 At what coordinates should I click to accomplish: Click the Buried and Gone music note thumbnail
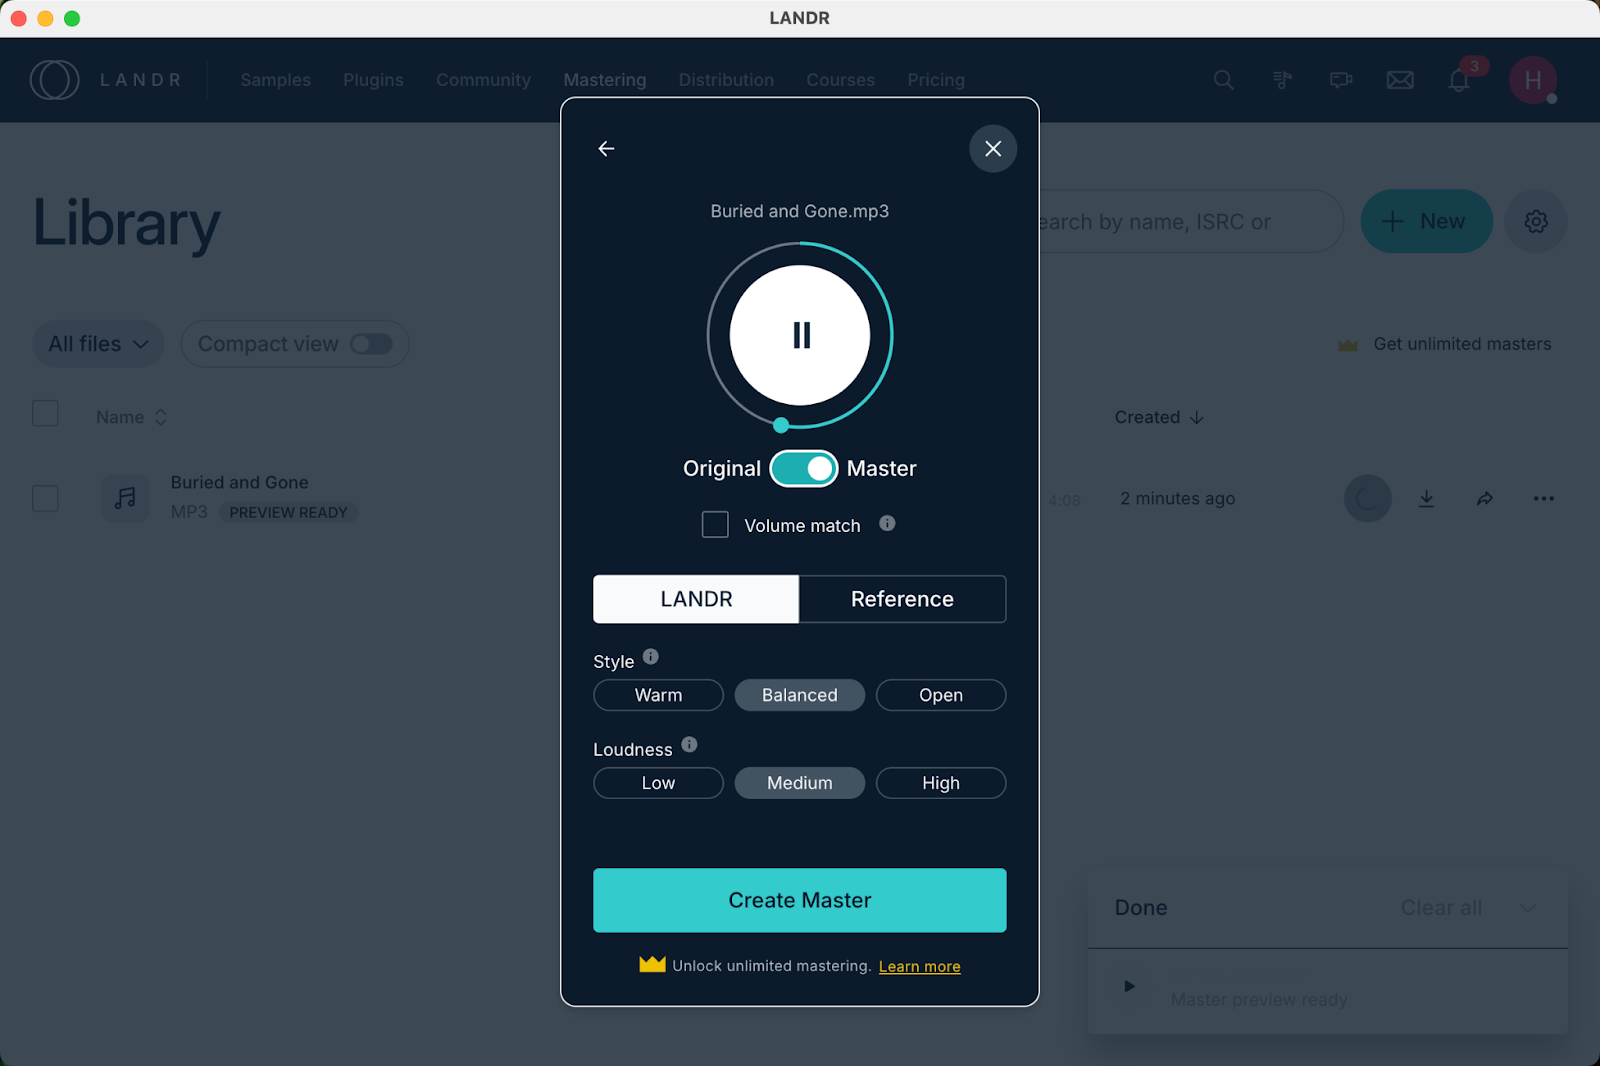click(125, 498)
